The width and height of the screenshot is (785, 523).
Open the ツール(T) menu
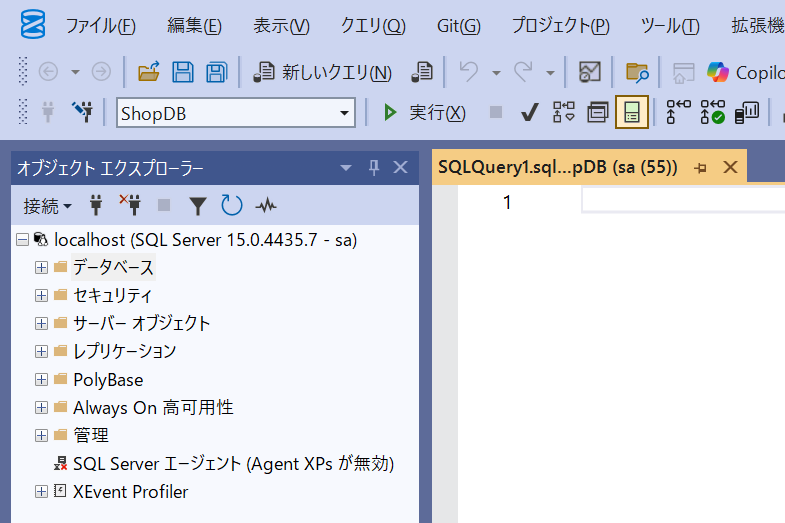pos(670,26)
